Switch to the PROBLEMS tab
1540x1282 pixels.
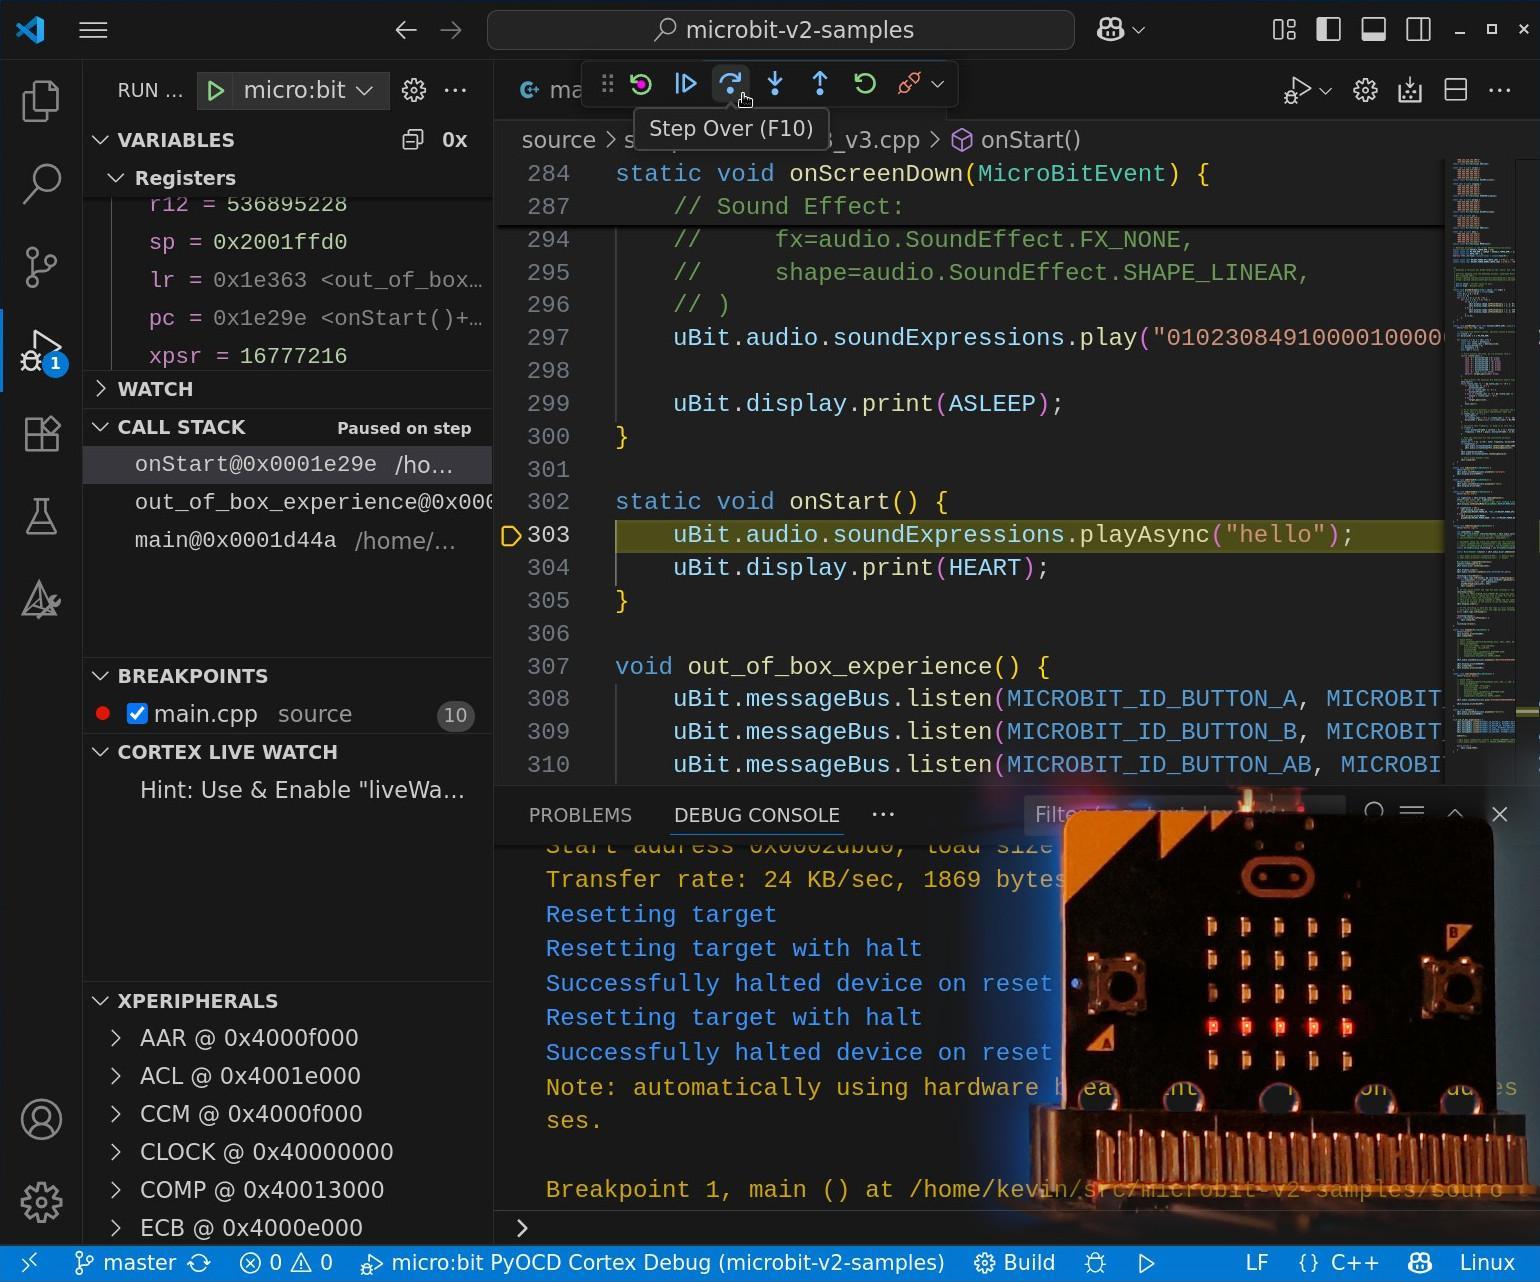(579, 815)
